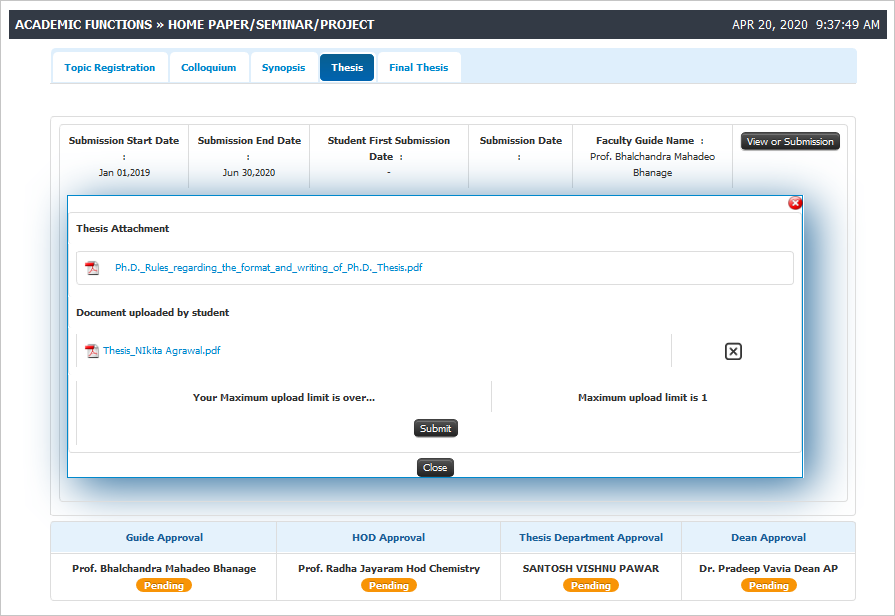Click the date and time in header
The width and height of the screenshot is (895, 616).
(x=806, y=25)
